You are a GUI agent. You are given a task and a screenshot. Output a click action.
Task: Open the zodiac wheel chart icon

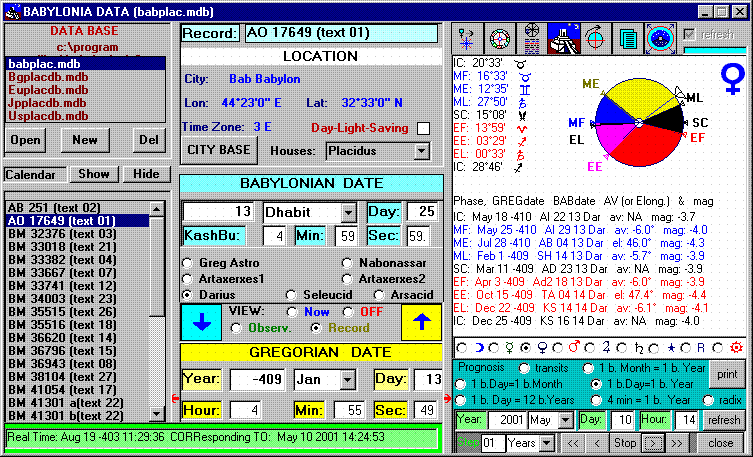point(500,38)
